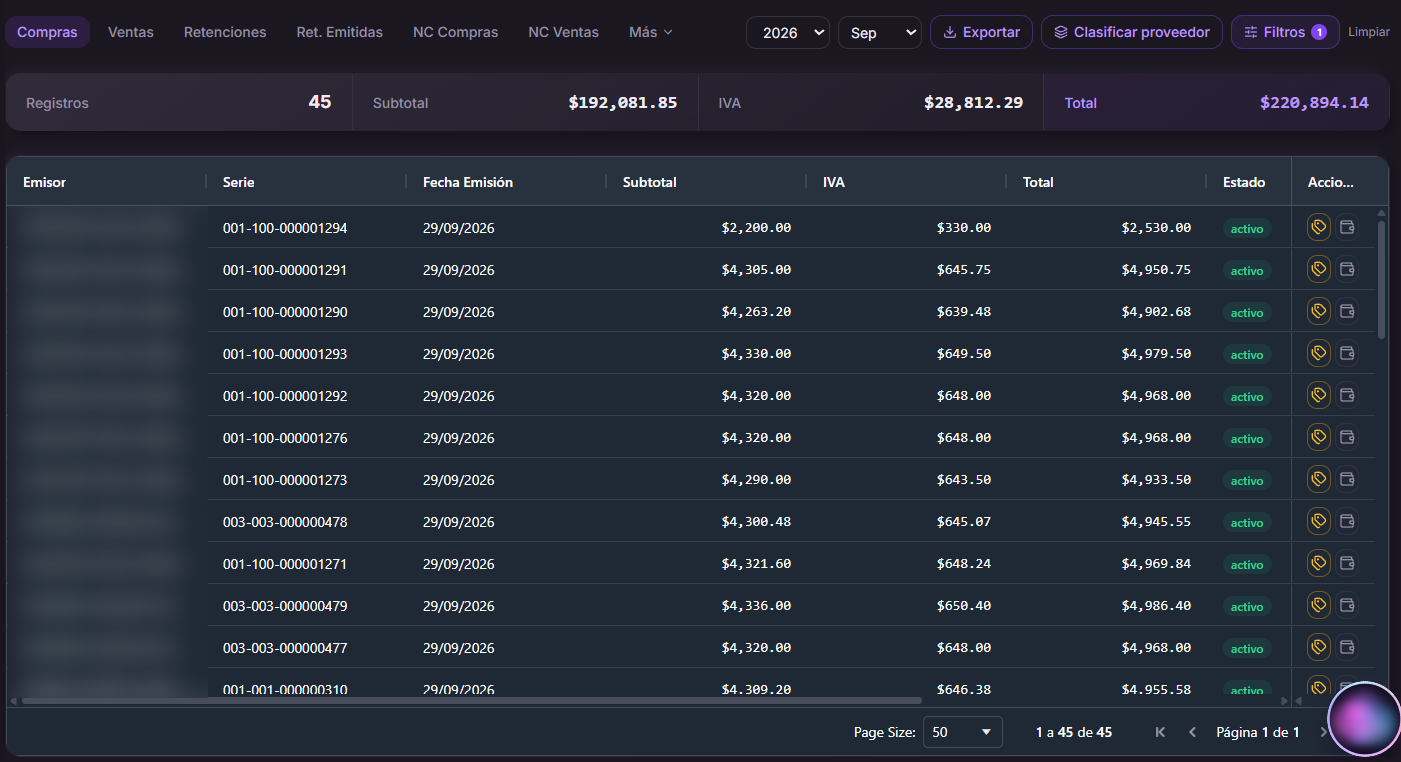This screenshot has width=1401, height=762.
Task: Click the tag icon for serie 001-100-000001293
Action: pyautogui.click(x=1319, y=354)
